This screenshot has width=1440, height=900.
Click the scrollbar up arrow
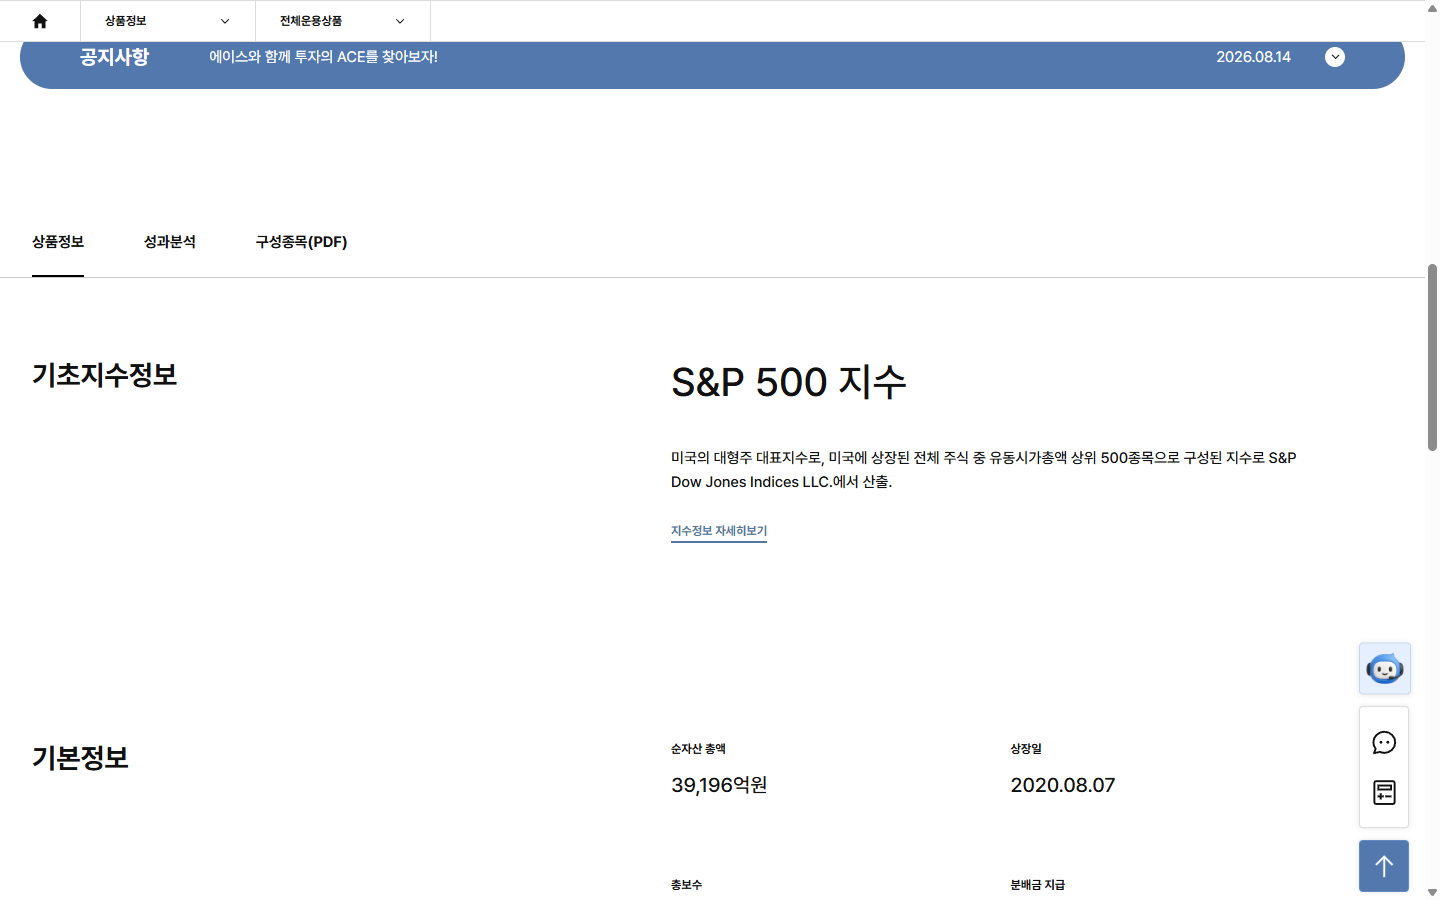click(x=1432, y=8)
